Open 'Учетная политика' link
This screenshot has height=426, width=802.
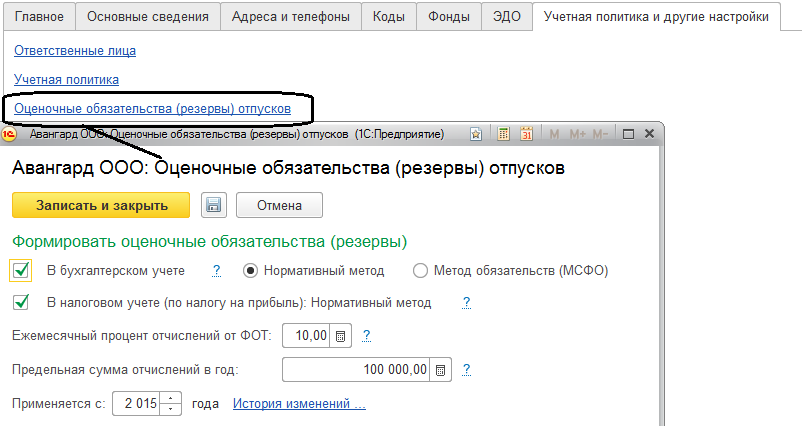(66, 79)
